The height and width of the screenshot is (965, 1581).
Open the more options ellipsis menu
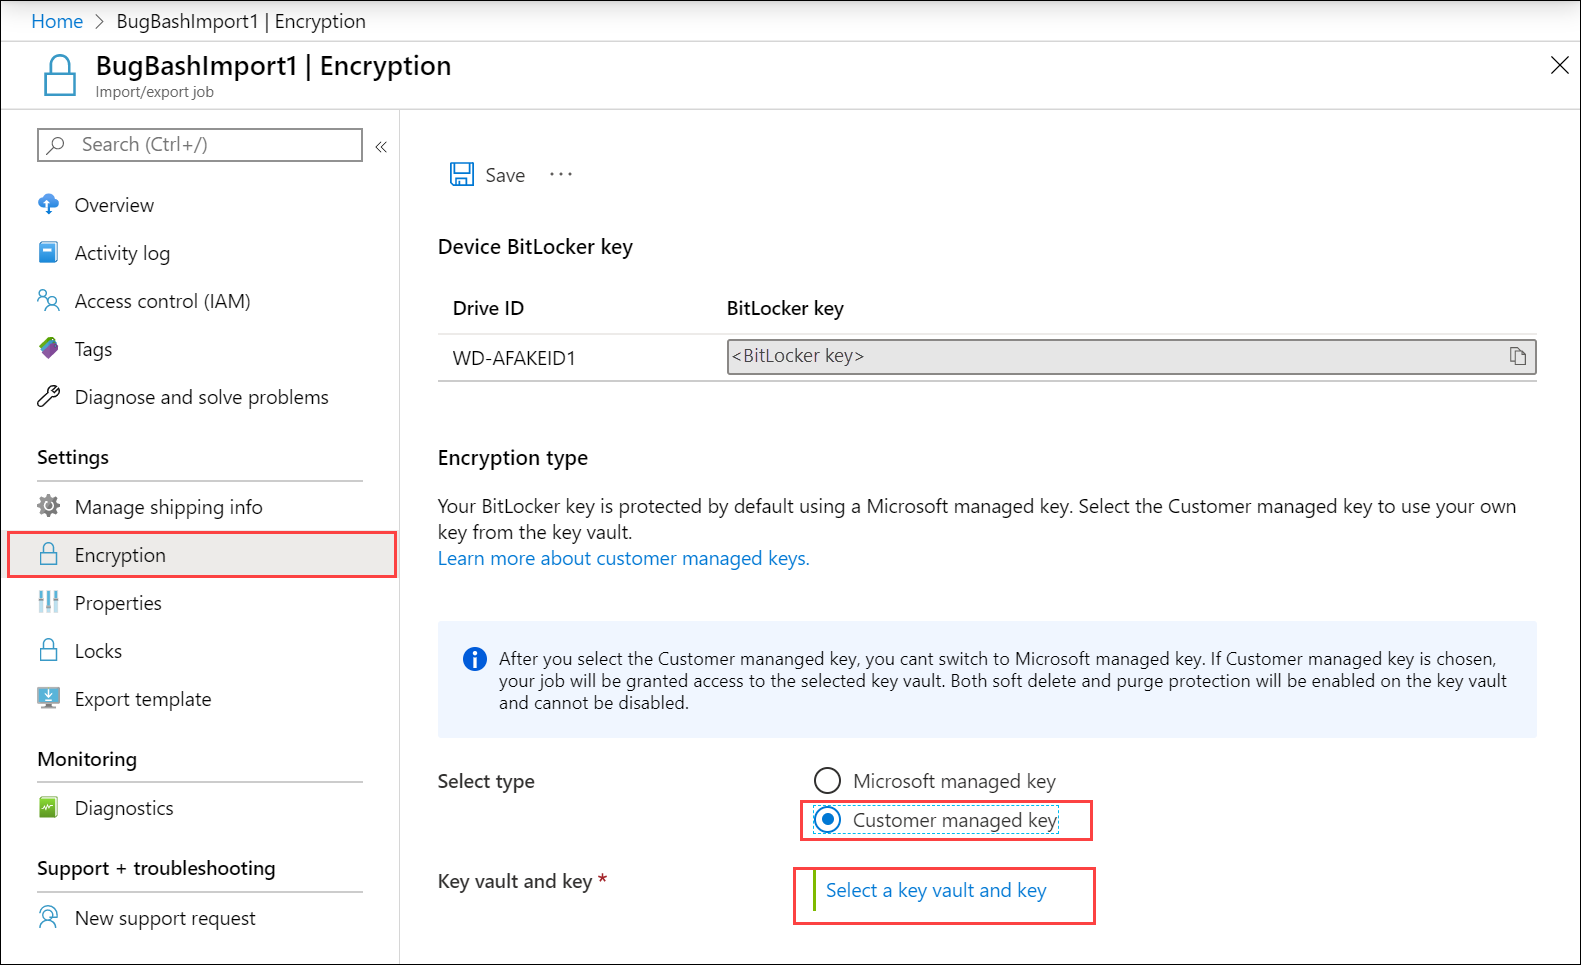click(561, 175)
